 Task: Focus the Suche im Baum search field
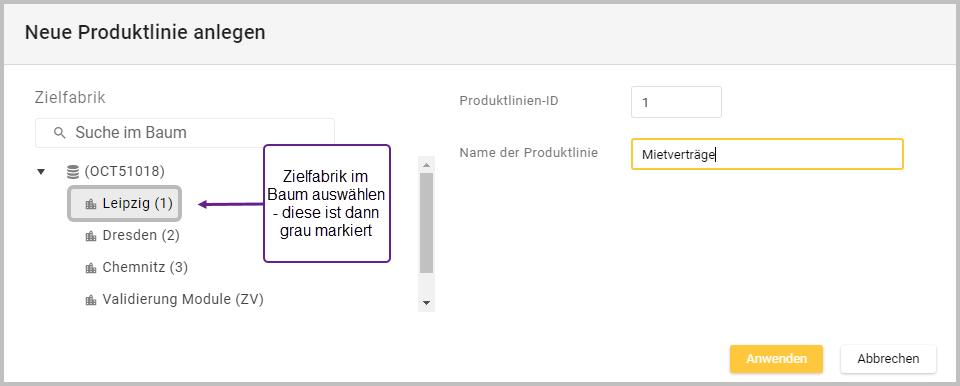click(x=185, y=133)
